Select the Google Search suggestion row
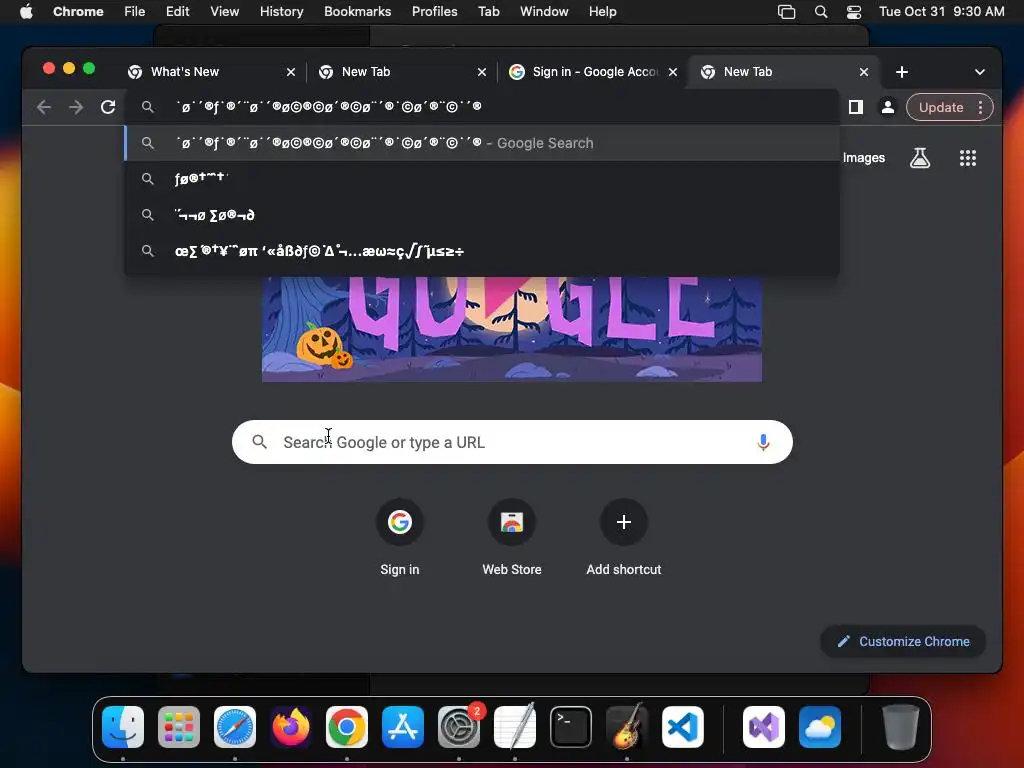 [482, 143]
